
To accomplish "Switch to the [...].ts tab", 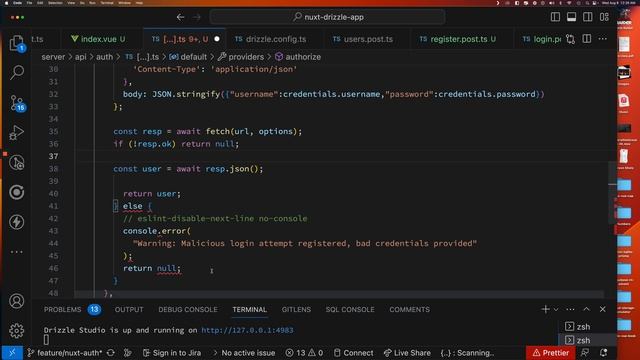I will click(180, 39).
